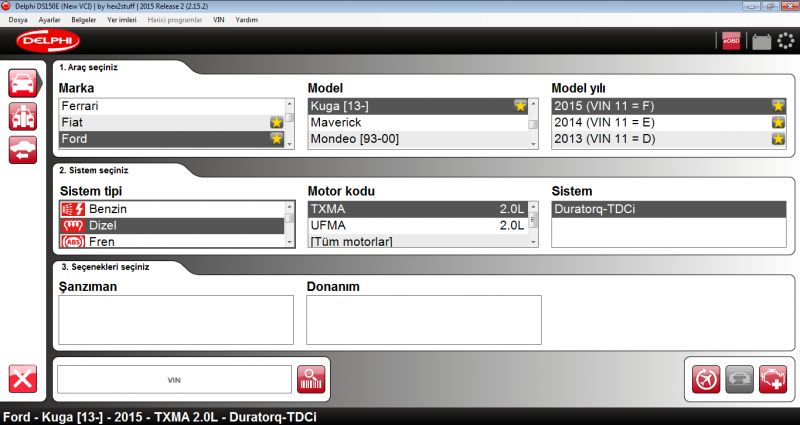
Task: Open the heavy duty vehicles icon in sidebar
Action: (x=22, y=116)
